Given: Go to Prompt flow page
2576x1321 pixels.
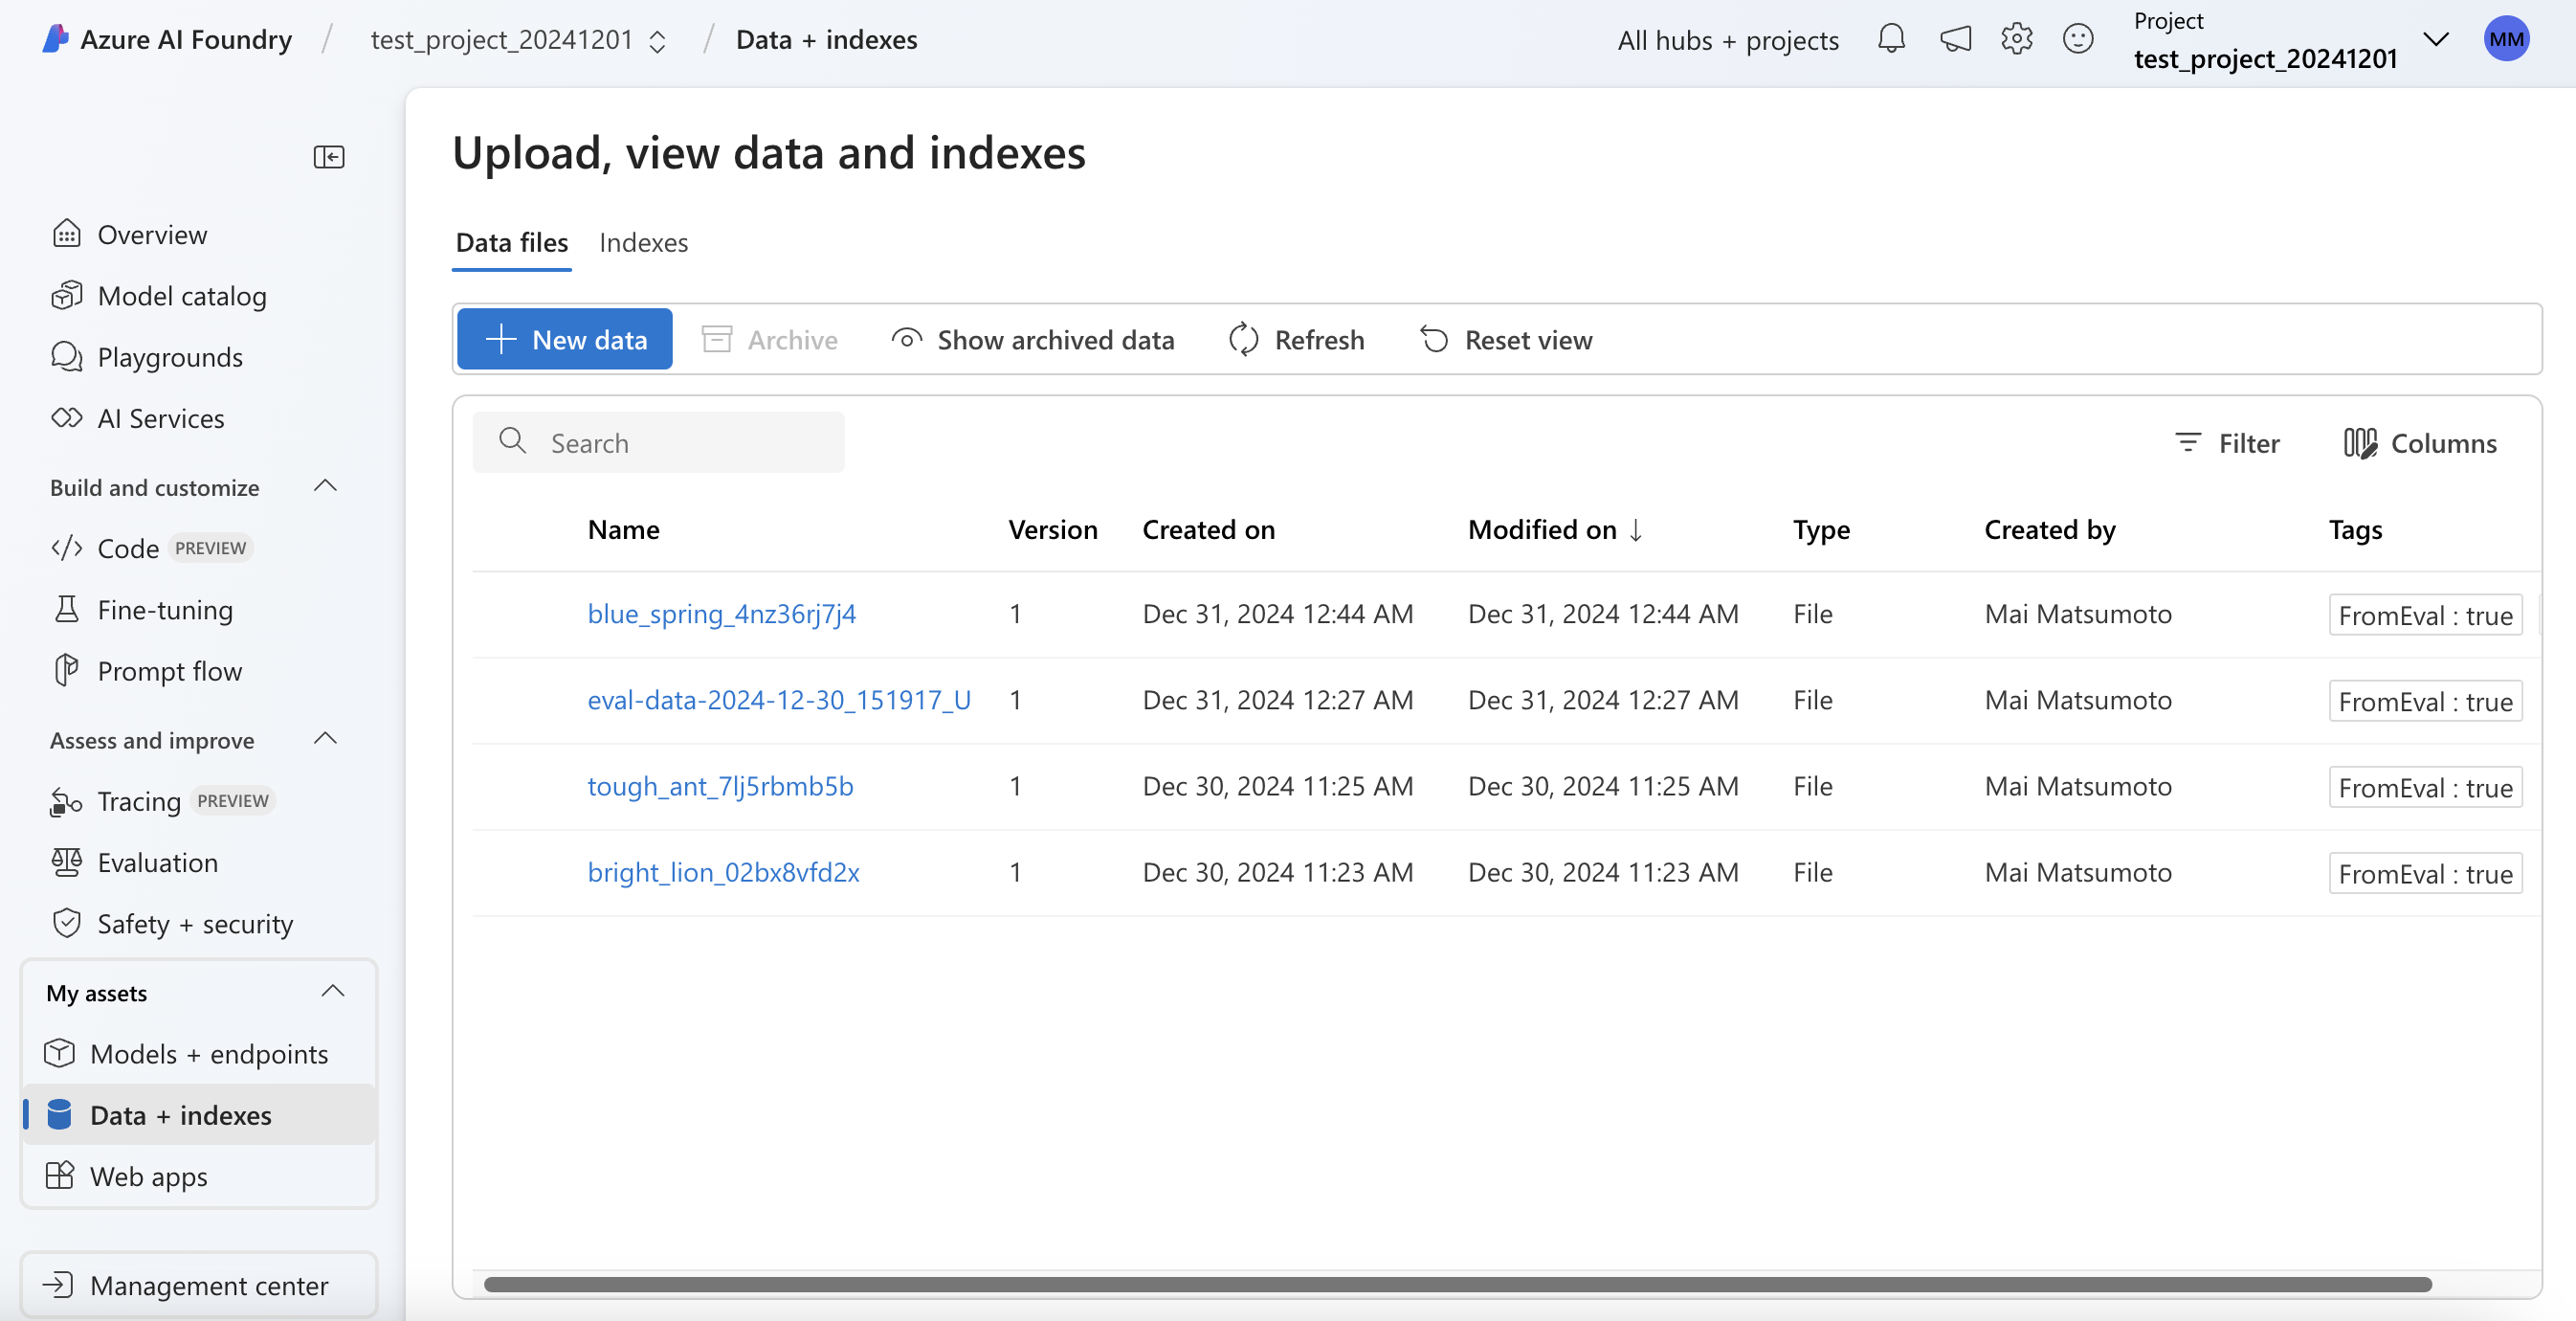Looking at the screenshot, I should coord(169,671).
